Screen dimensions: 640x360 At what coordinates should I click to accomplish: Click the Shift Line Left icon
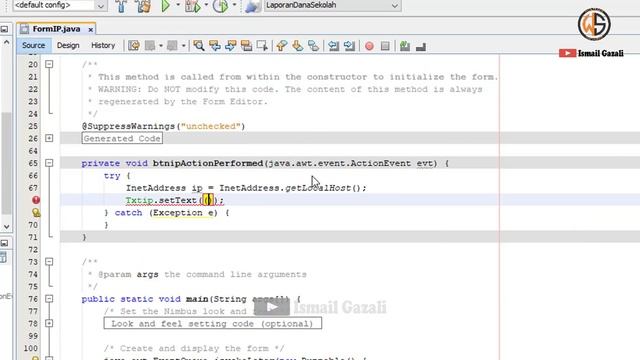pos(333,46)
